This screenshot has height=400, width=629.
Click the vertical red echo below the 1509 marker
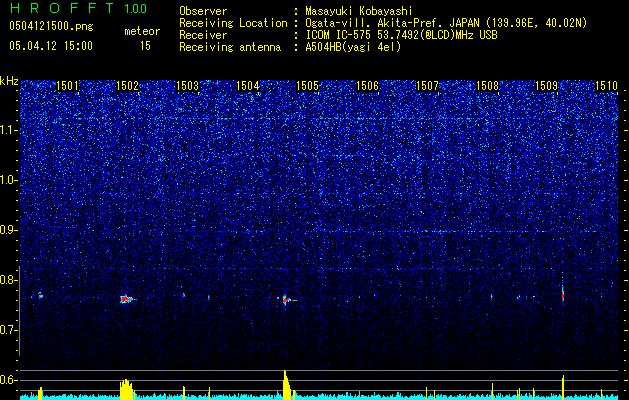pos(563,295)
